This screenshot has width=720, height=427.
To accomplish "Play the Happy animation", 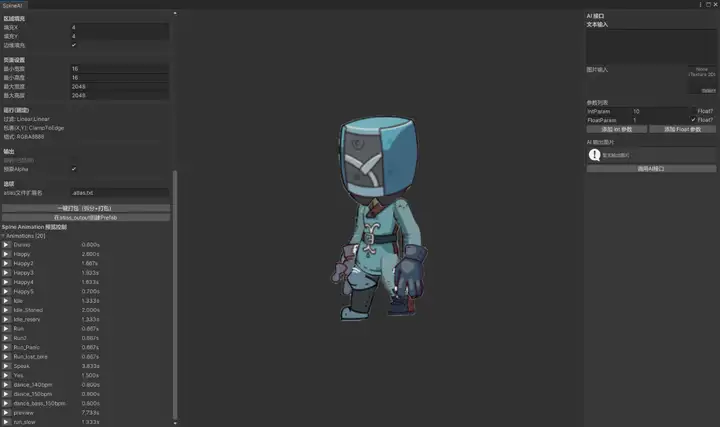I will 6,254.
